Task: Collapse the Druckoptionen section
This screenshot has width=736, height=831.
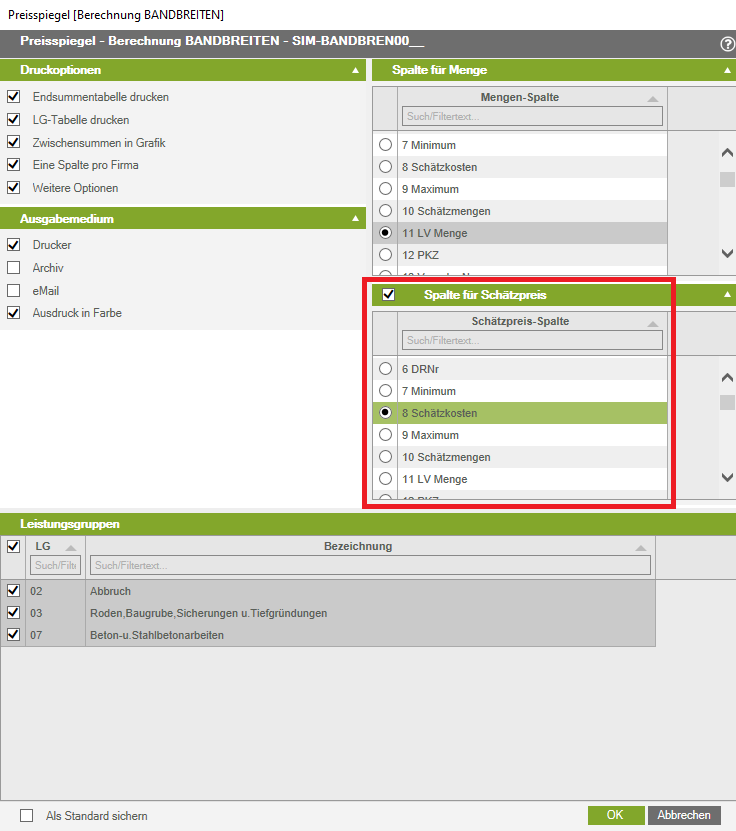Action: click(355, 71)
